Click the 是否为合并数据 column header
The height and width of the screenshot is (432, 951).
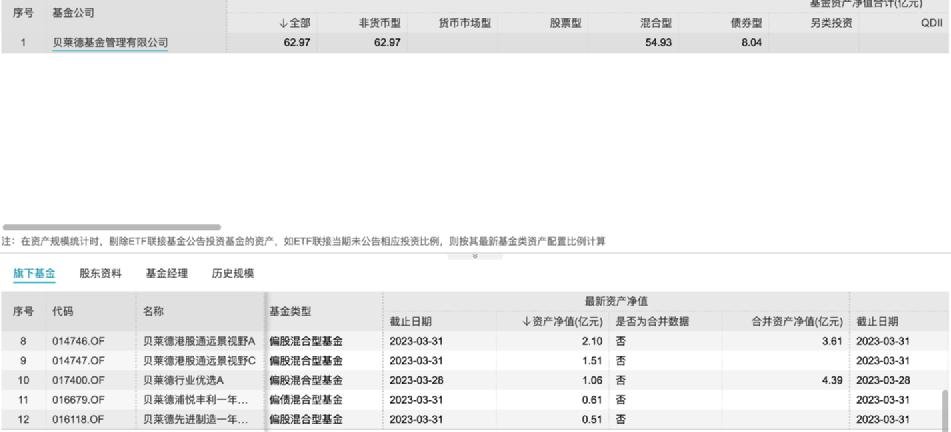(x=652, y=322)
